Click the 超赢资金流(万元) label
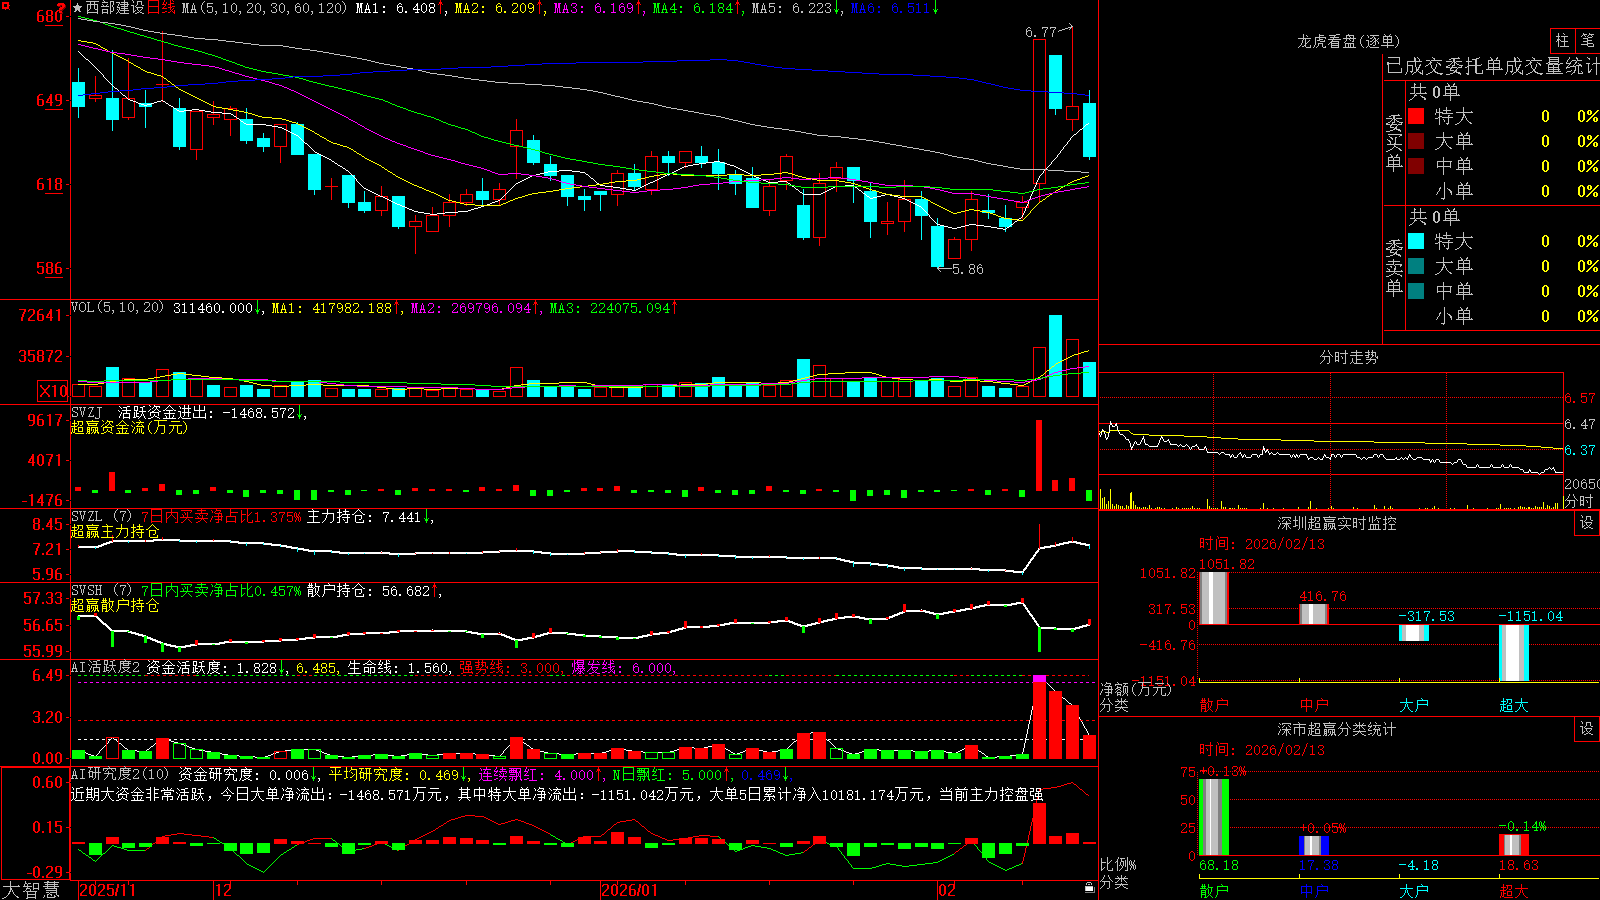 (x=129, y=427)
